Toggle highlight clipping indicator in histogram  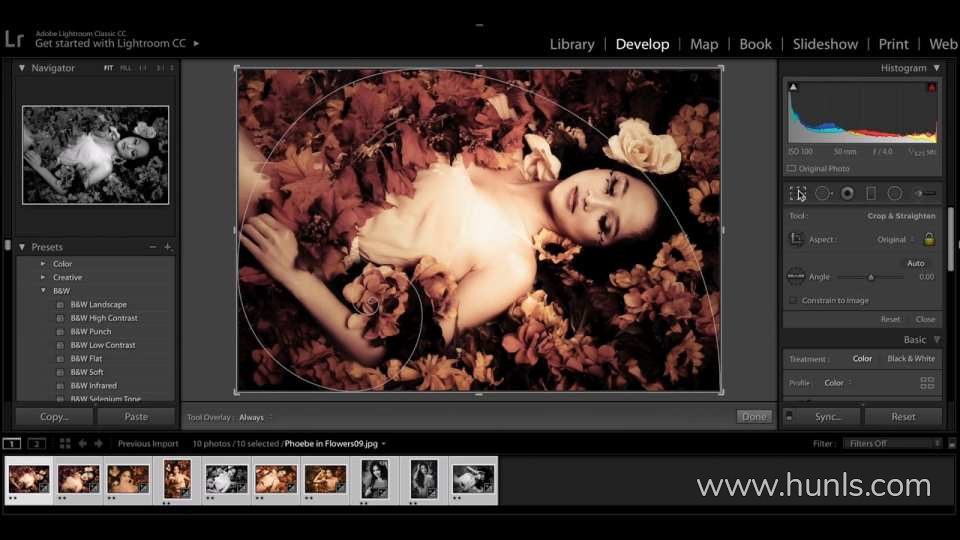(x=932, y=88)
